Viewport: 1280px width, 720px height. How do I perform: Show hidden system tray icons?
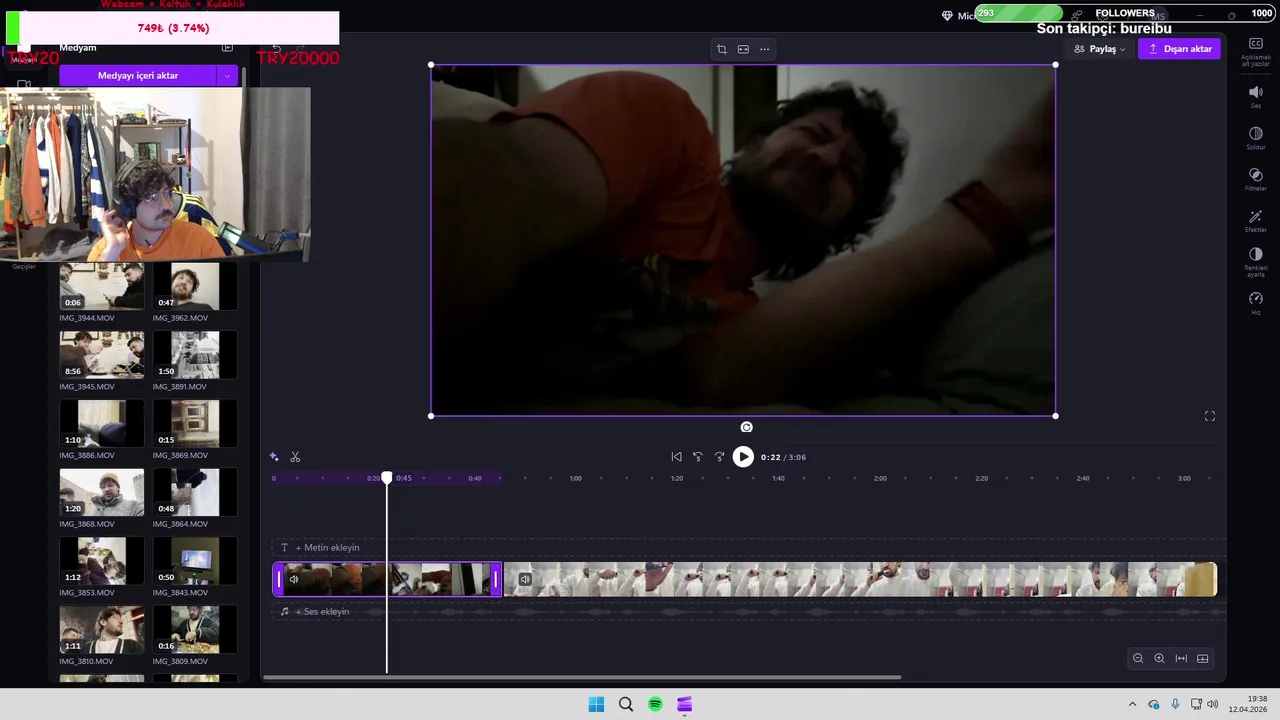pyautogui.click(x=1132, y=704)
